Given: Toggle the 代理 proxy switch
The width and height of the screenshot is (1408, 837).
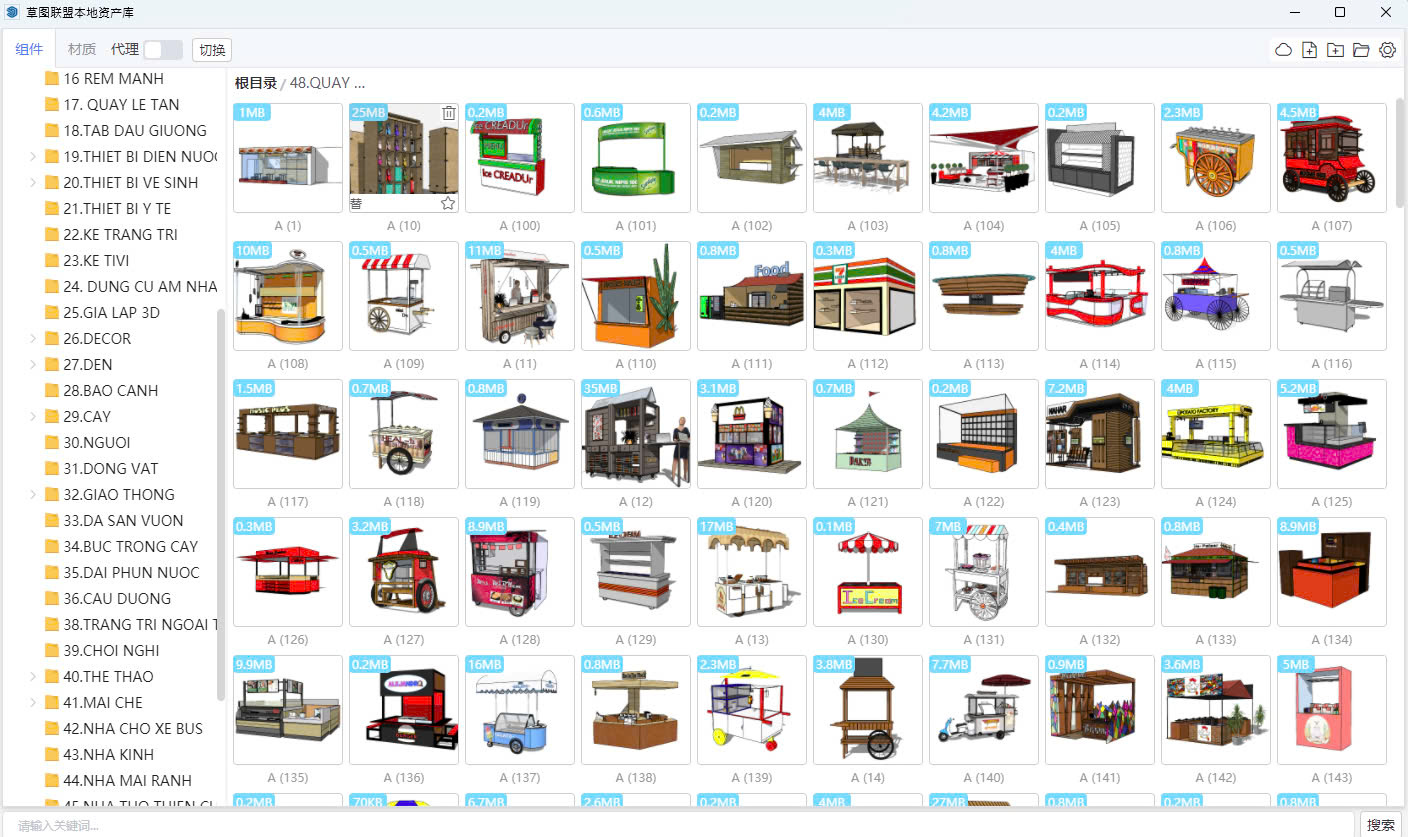Looking at the screenshot, I should tap(162, 50).
